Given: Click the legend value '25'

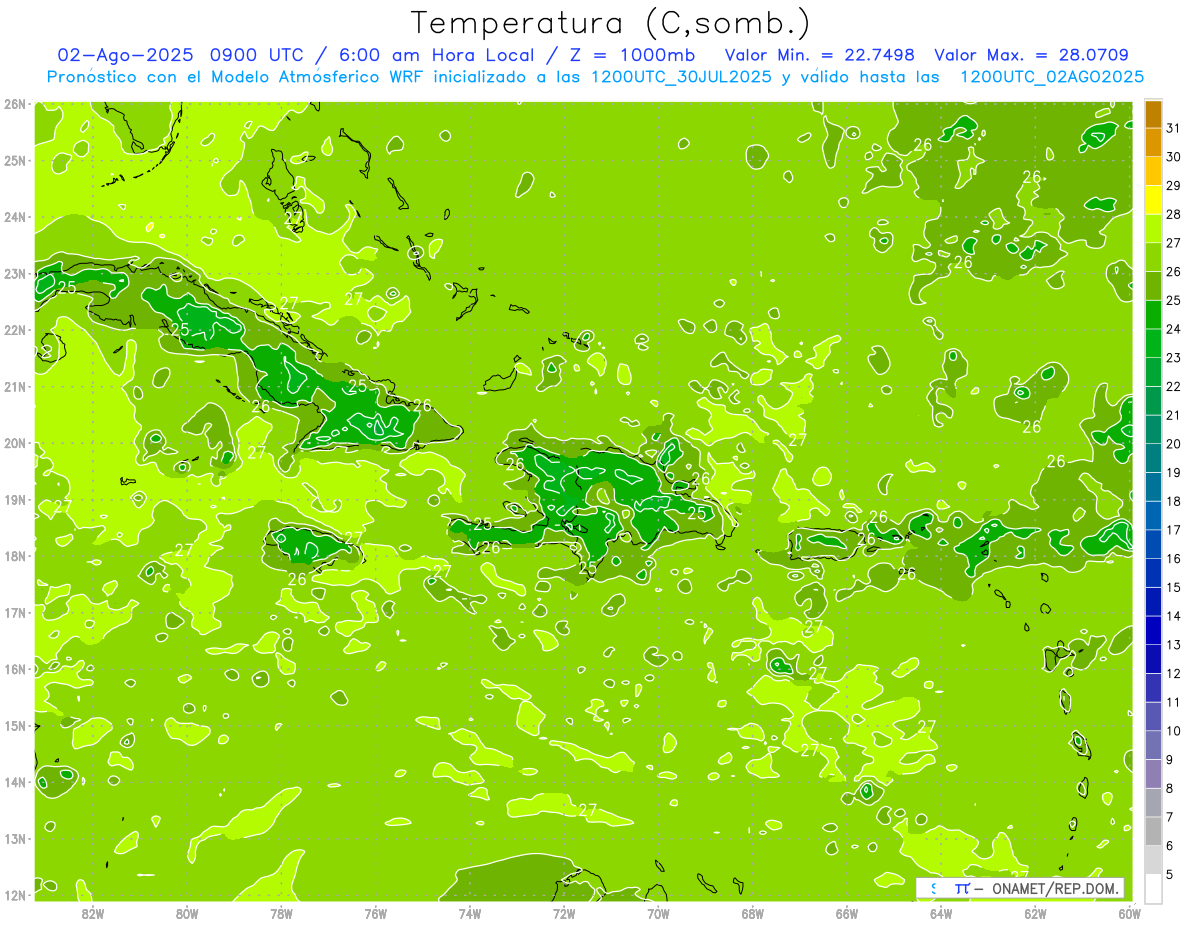Looking at the screenshot, I should [1174, 300].
